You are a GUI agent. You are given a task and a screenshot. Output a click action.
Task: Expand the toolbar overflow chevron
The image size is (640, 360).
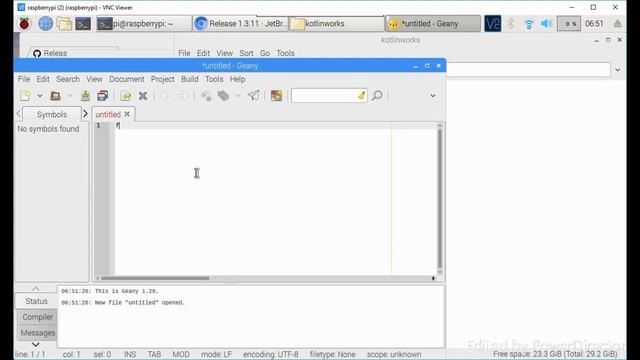click(433, 96)
